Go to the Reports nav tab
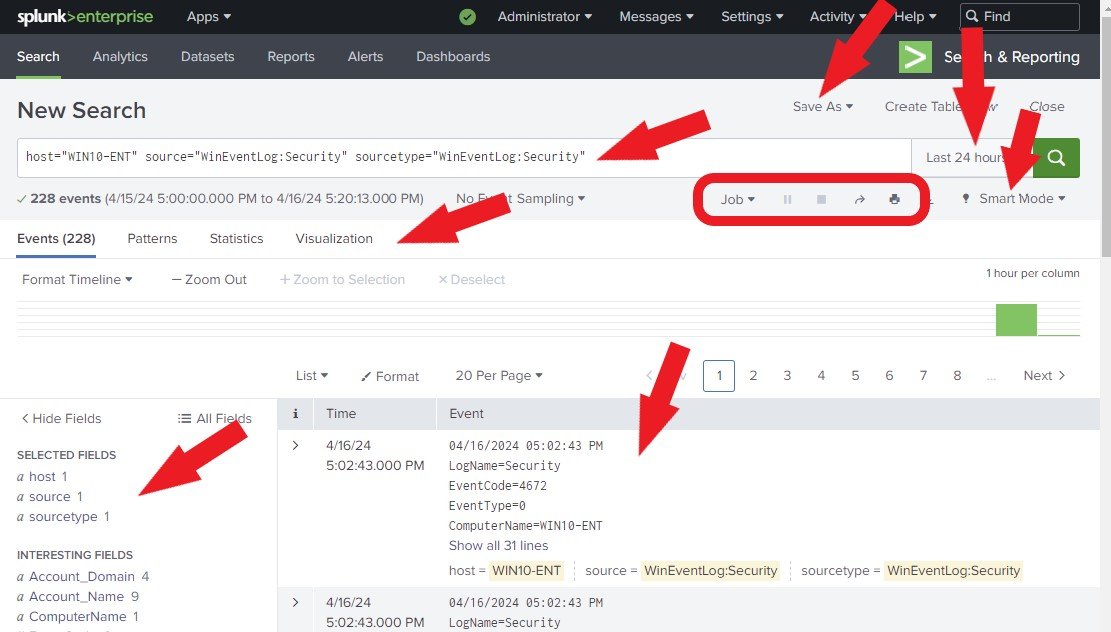The image size is (1111, 632). [x=291, y=57]
